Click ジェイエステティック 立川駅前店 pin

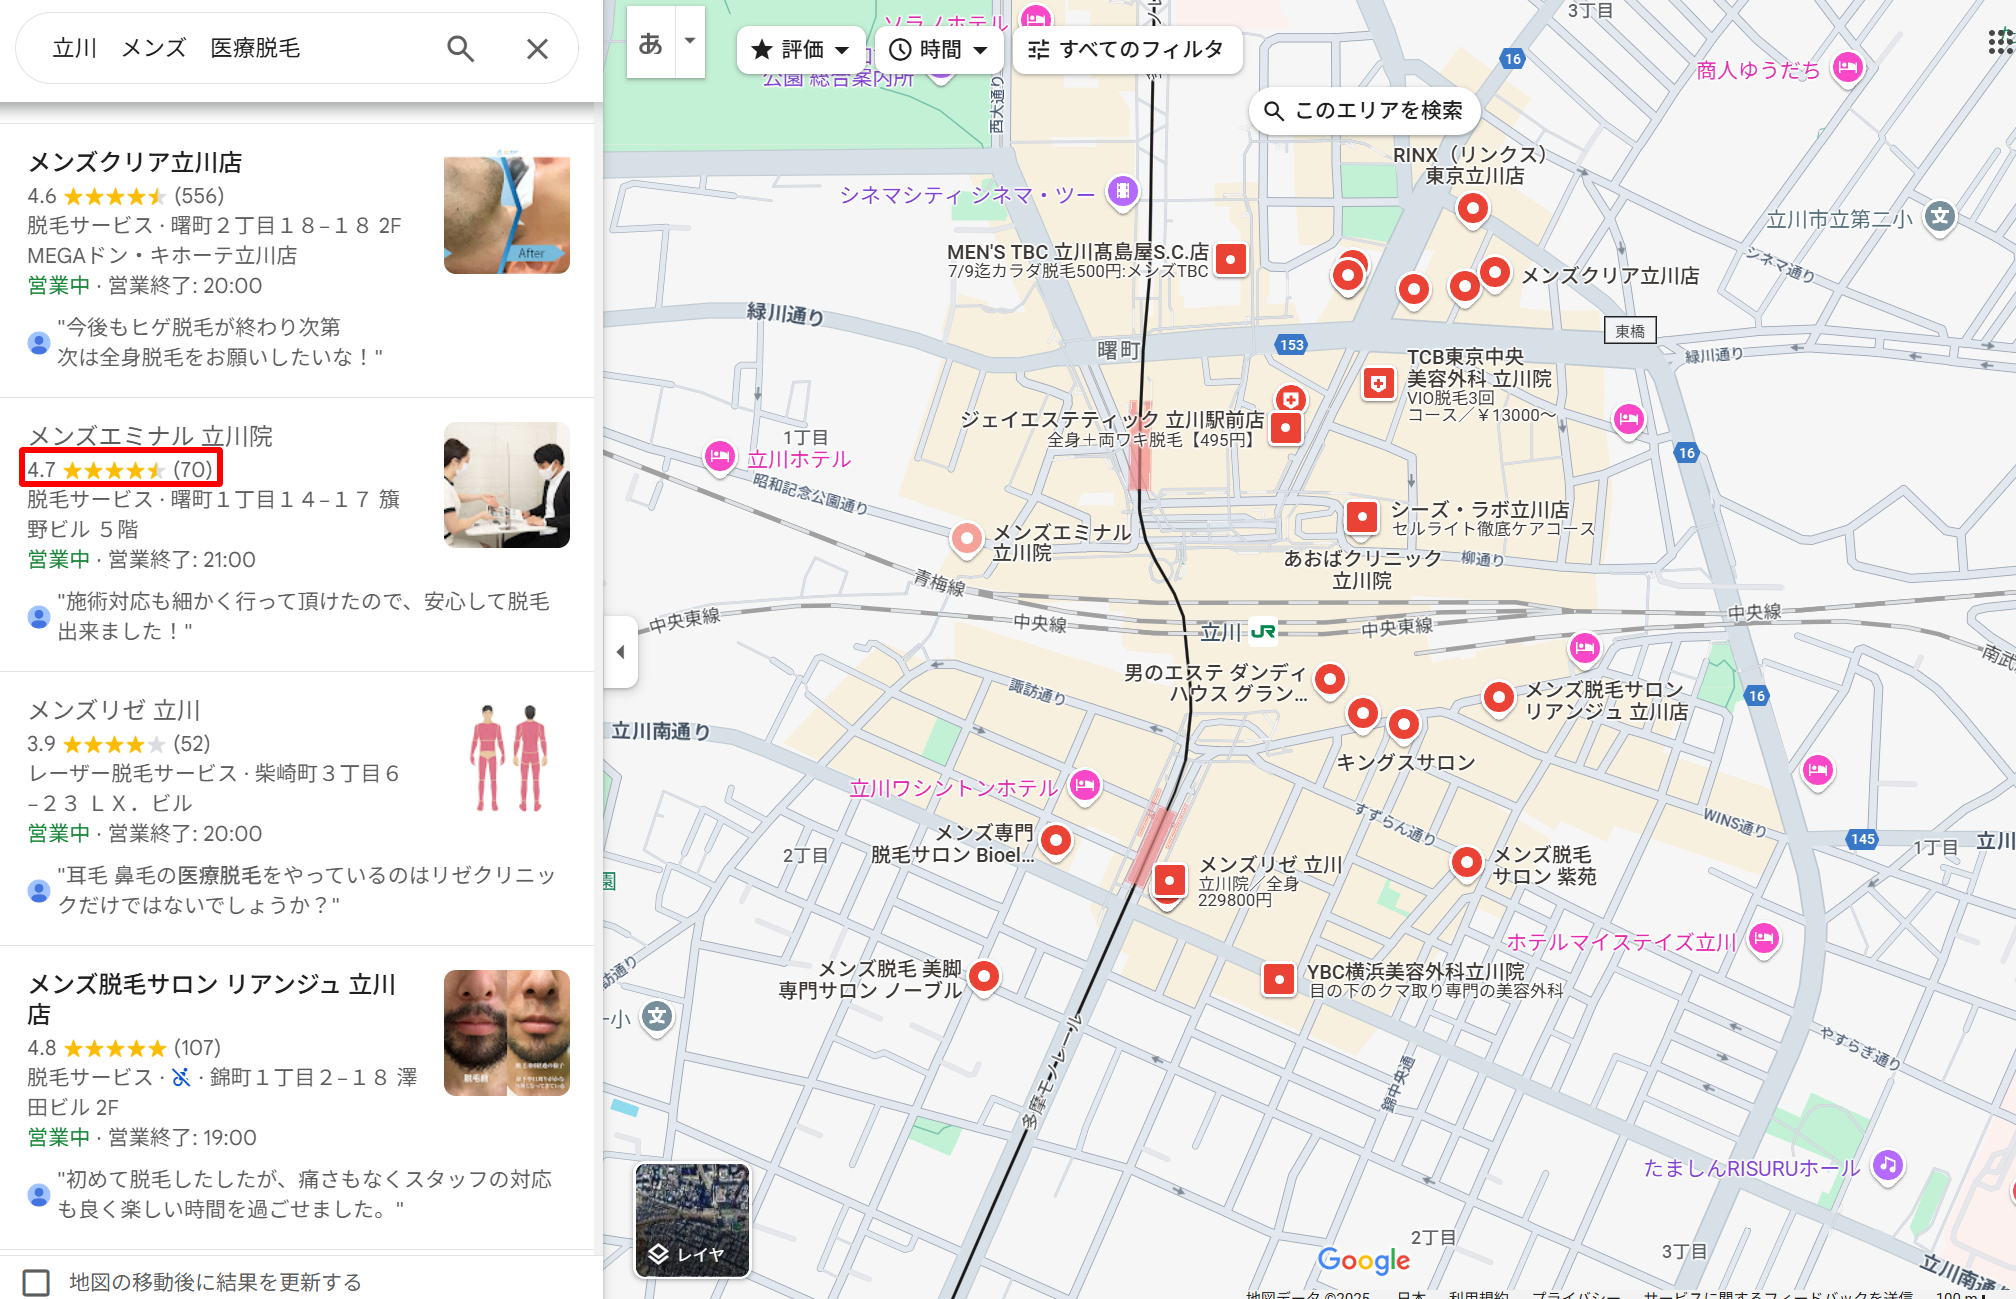[1286, 428]
